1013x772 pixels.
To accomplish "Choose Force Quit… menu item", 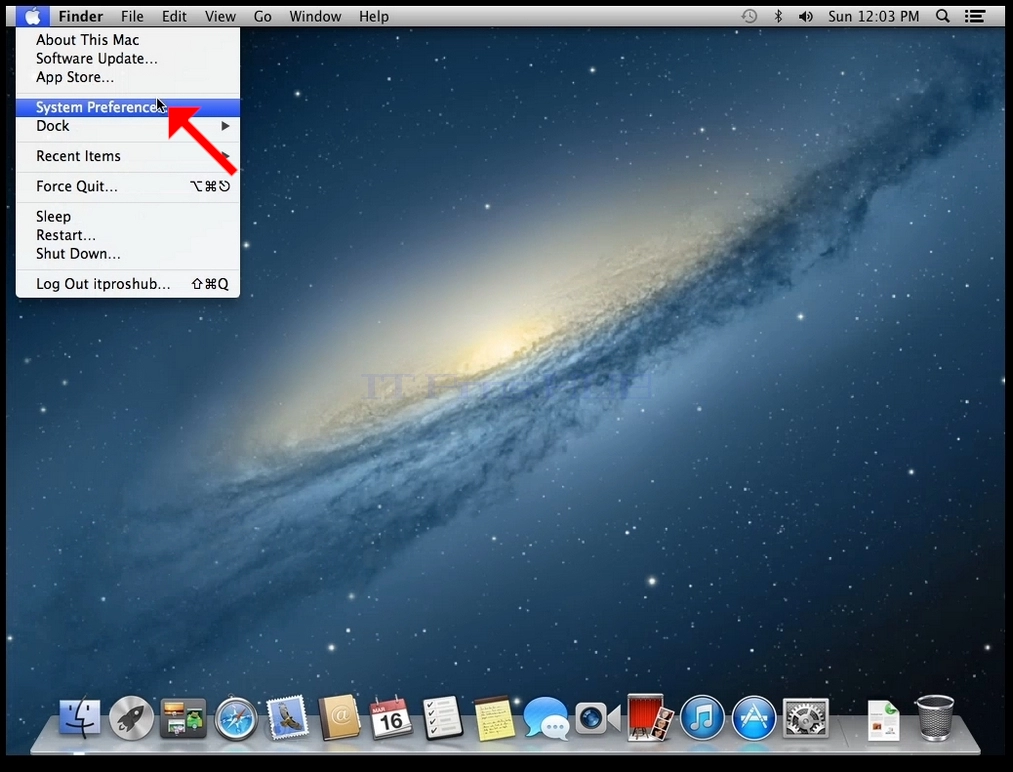I will coord(128,187).
